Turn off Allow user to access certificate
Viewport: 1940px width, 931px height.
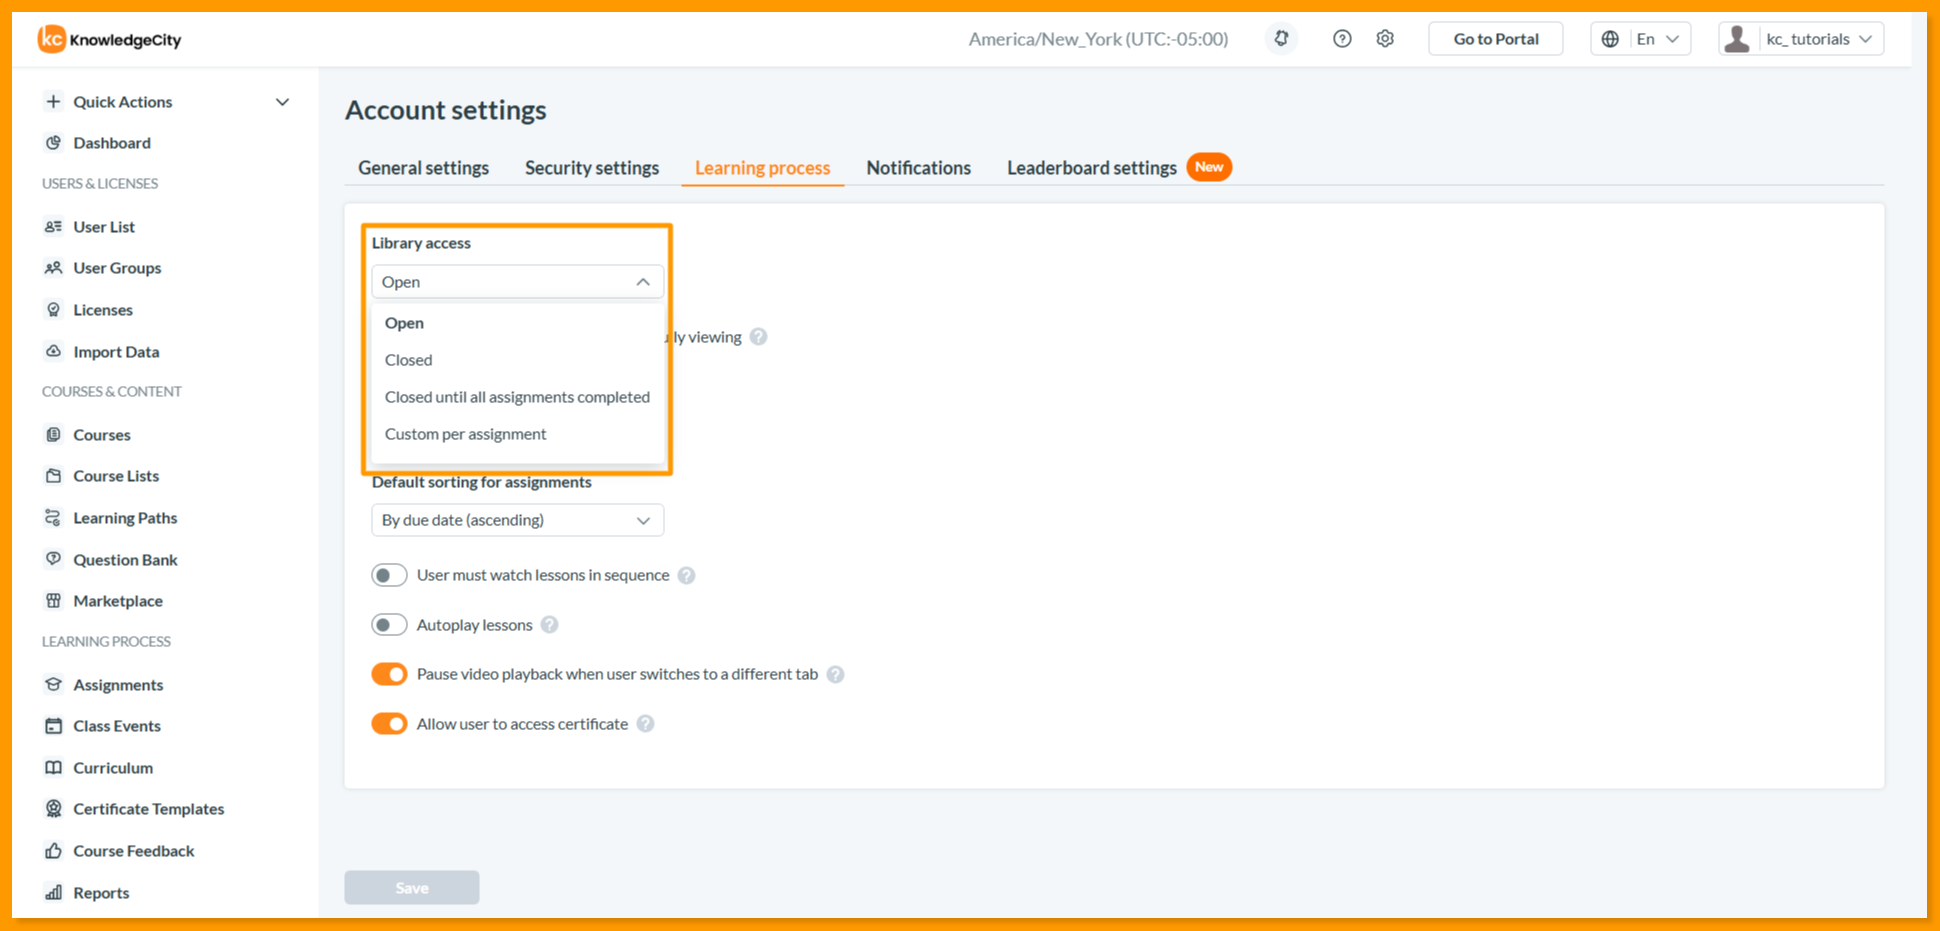[389, 724]
